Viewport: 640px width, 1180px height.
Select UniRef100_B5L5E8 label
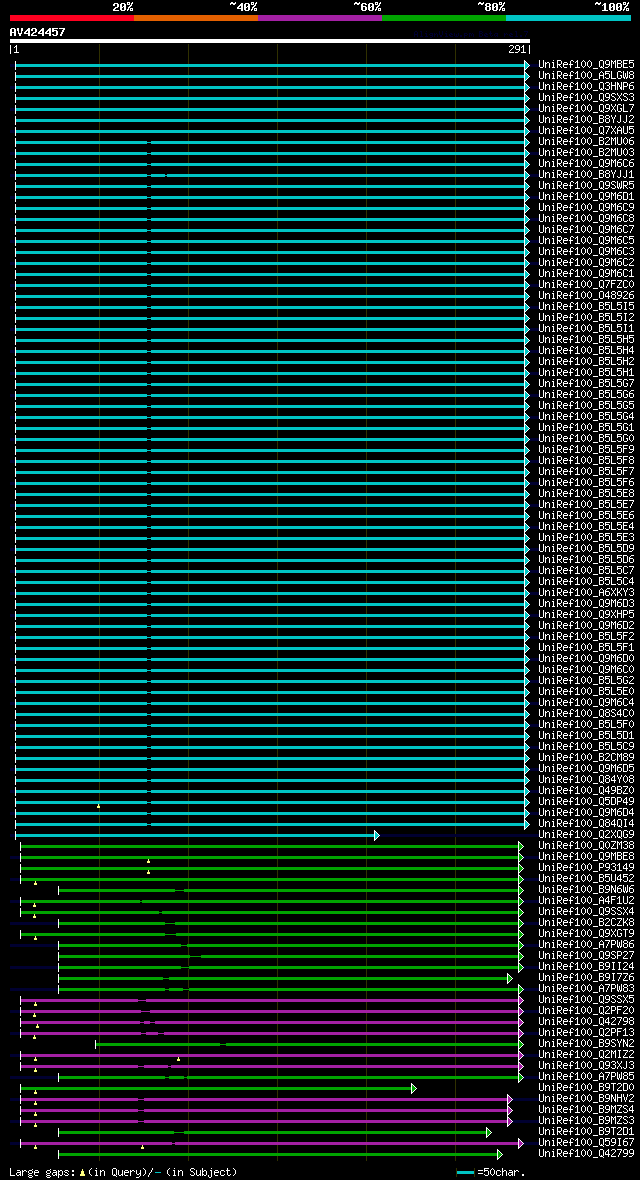coord(587,493)
